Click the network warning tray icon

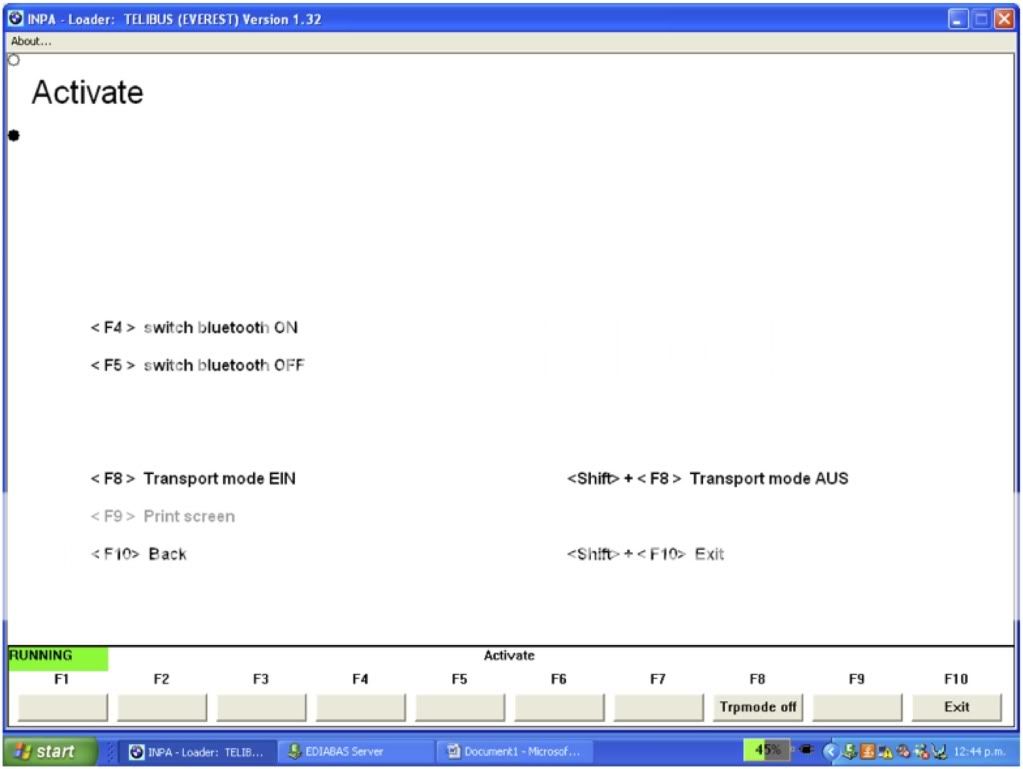[884, 752]
